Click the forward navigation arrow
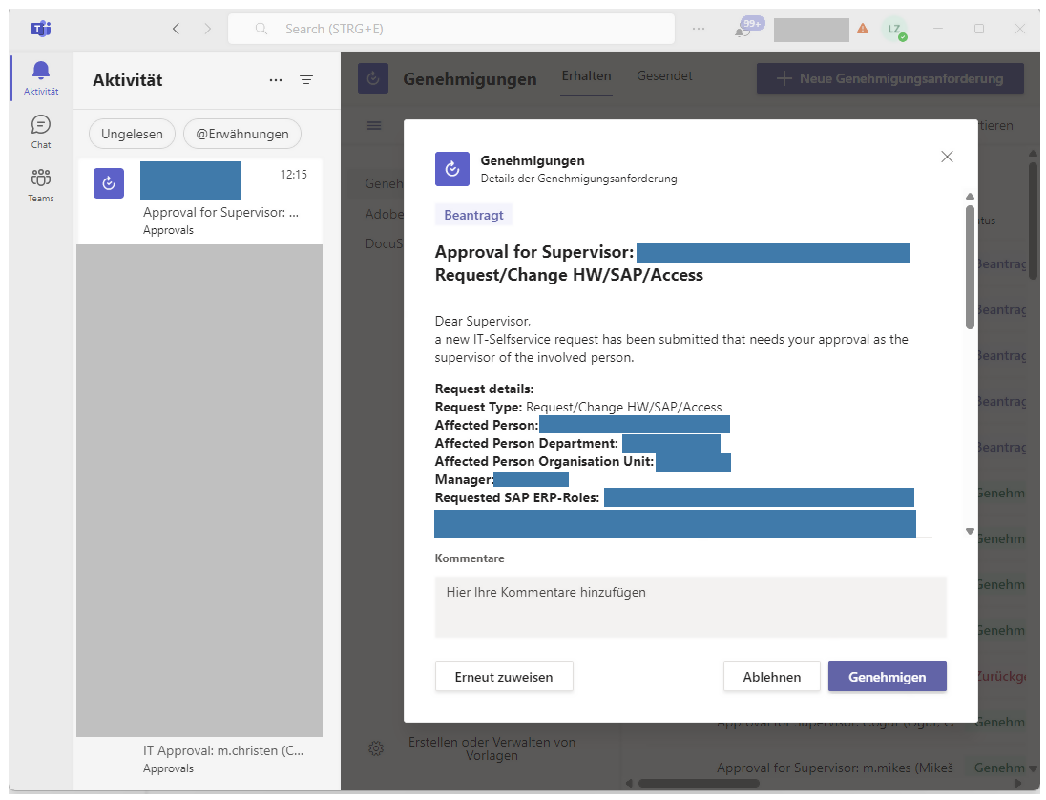Viewport: 1046px width, 800px height. pyautogui.click(x=208, y=29)
